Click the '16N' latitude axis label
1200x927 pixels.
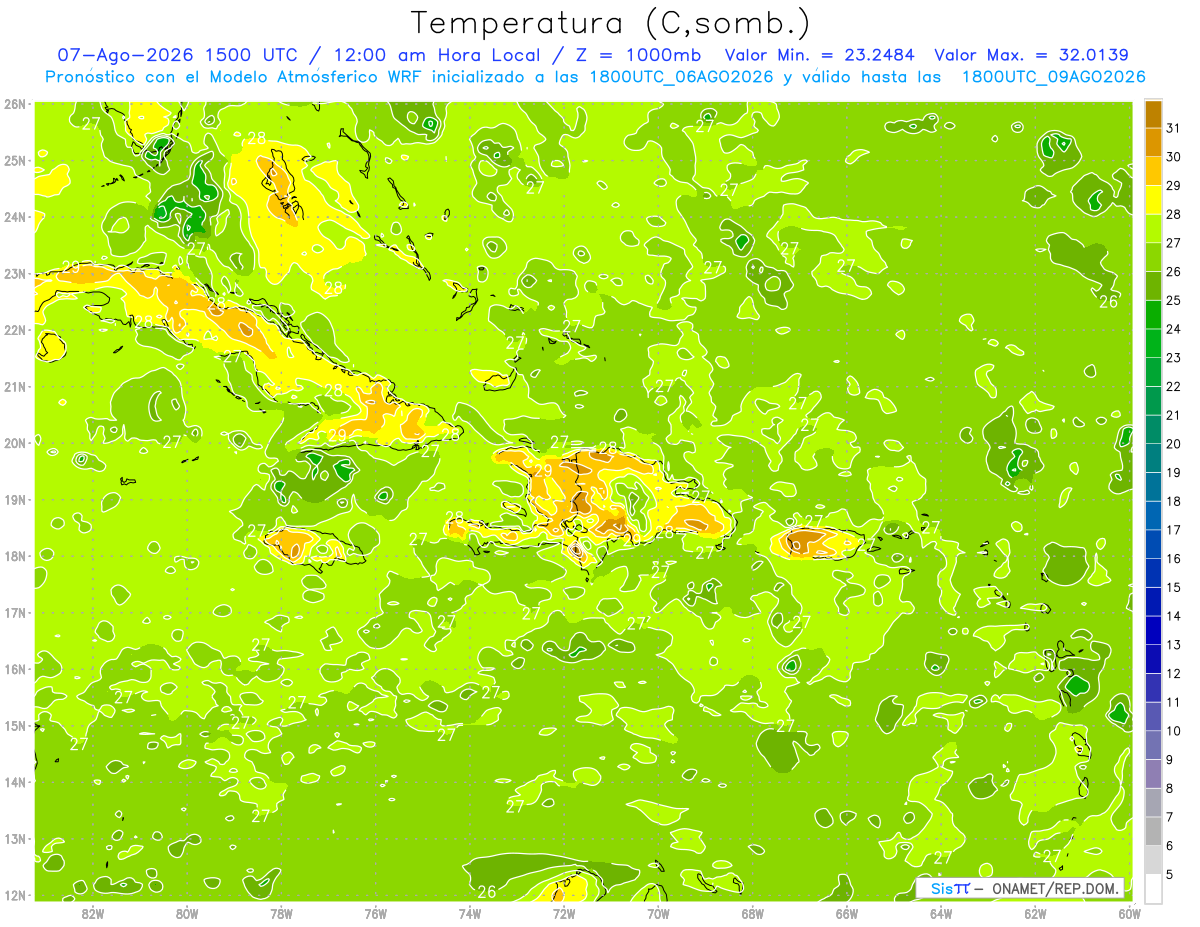point(15,669)
